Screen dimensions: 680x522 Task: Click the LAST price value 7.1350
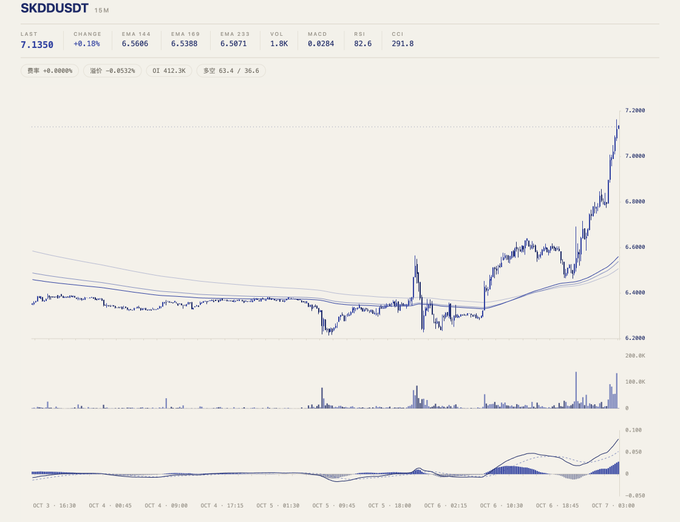pyautogui.click(x=37, y=45)
